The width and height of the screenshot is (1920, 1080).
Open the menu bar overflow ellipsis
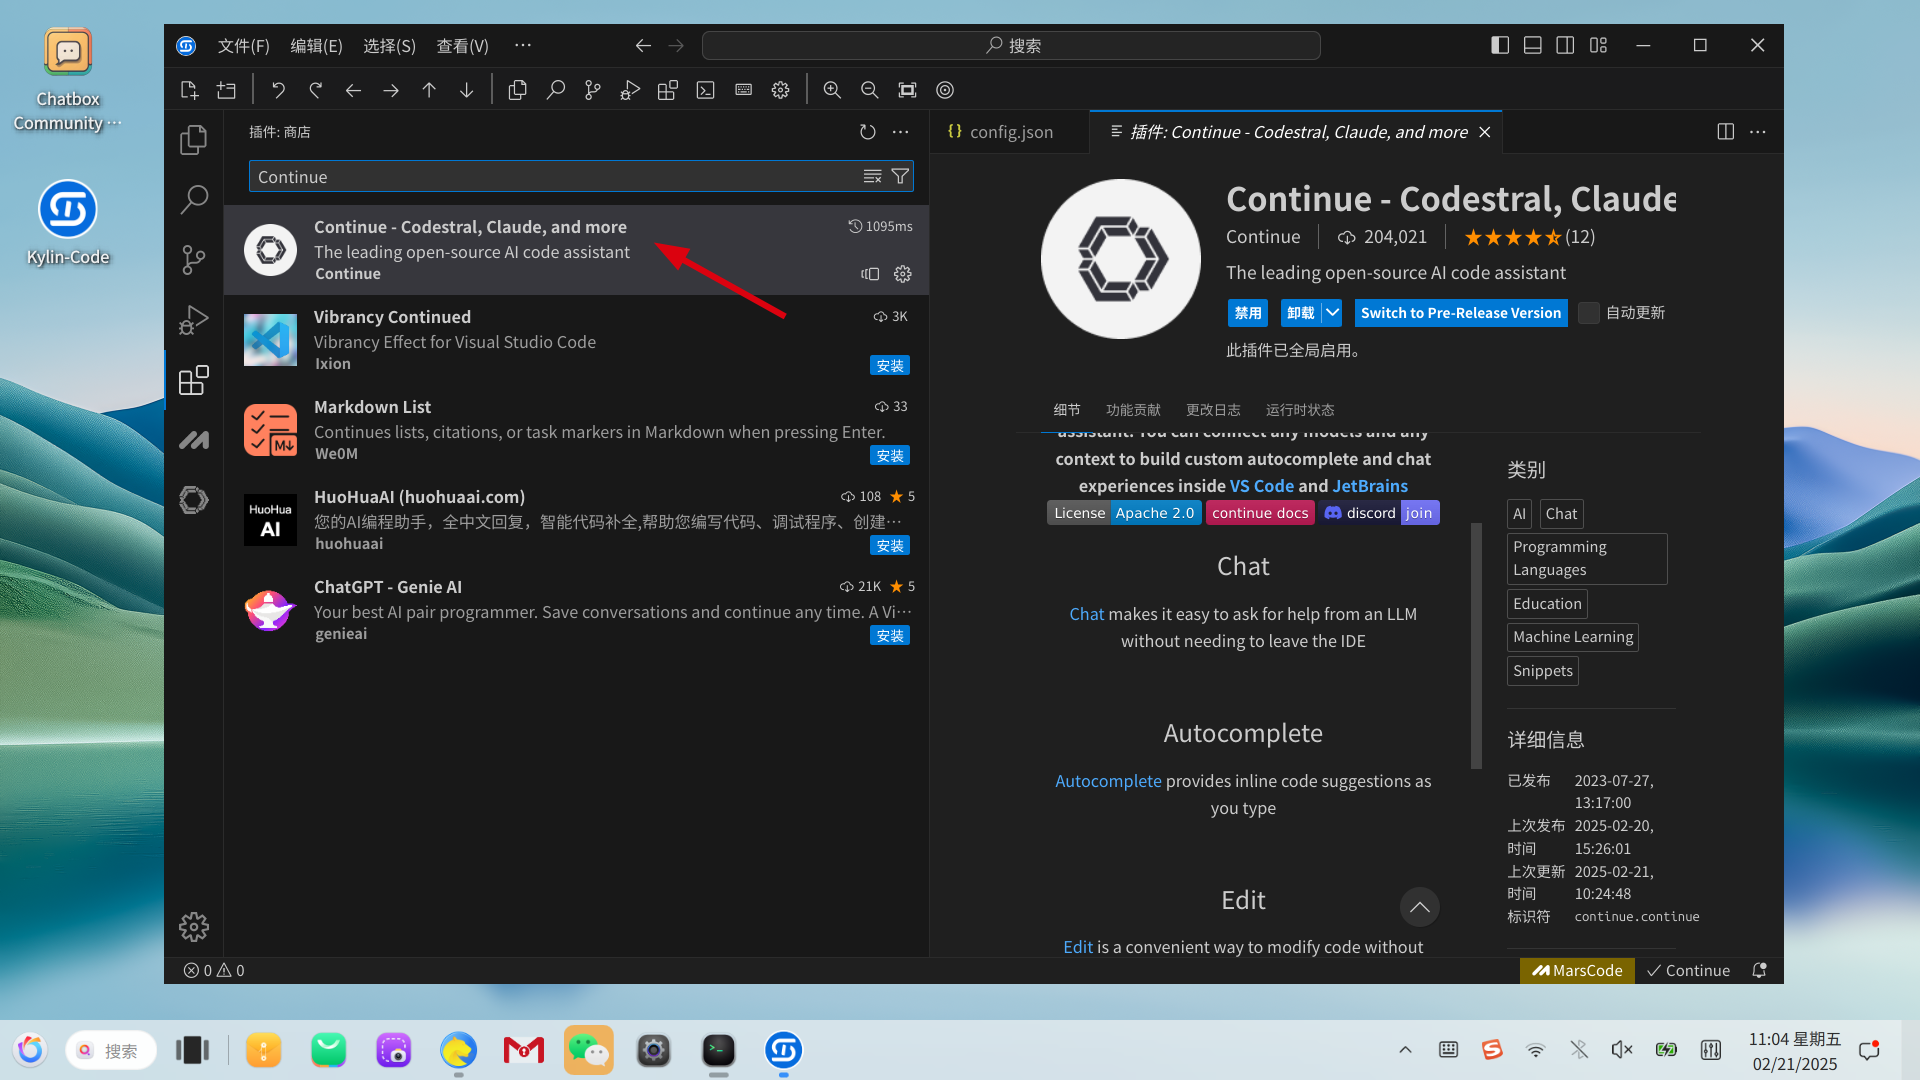(x=523, y=45)
